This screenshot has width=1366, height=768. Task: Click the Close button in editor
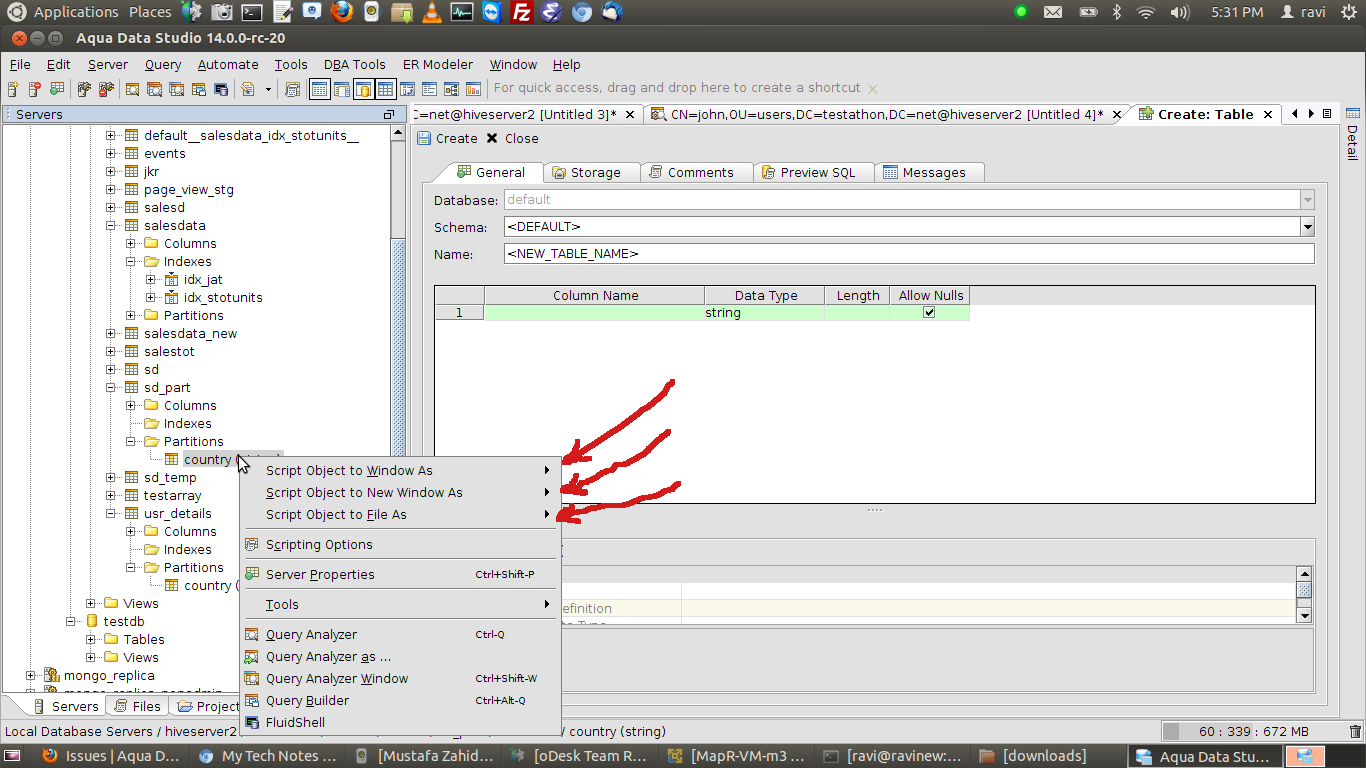(x=512, y=138)
